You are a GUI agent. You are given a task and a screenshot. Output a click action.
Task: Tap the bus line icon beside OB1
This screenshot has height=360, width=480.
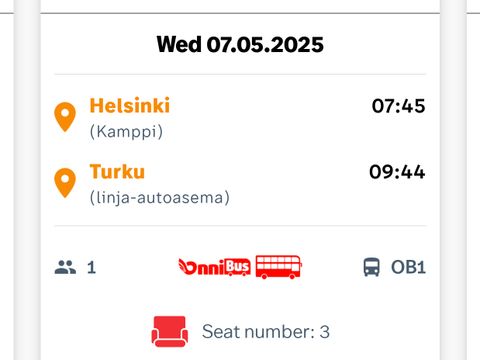pyautogui.click(x=371, y=267)
